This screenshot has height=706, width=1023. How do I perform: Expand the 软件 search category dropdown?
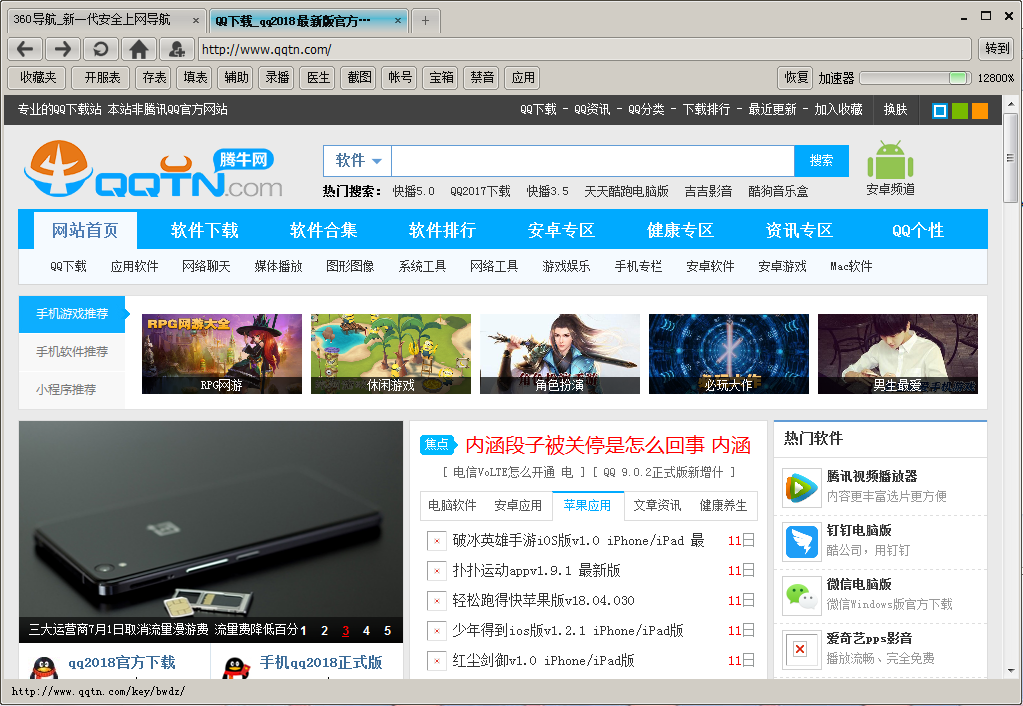pyautogui.click(x=358, y=161)
